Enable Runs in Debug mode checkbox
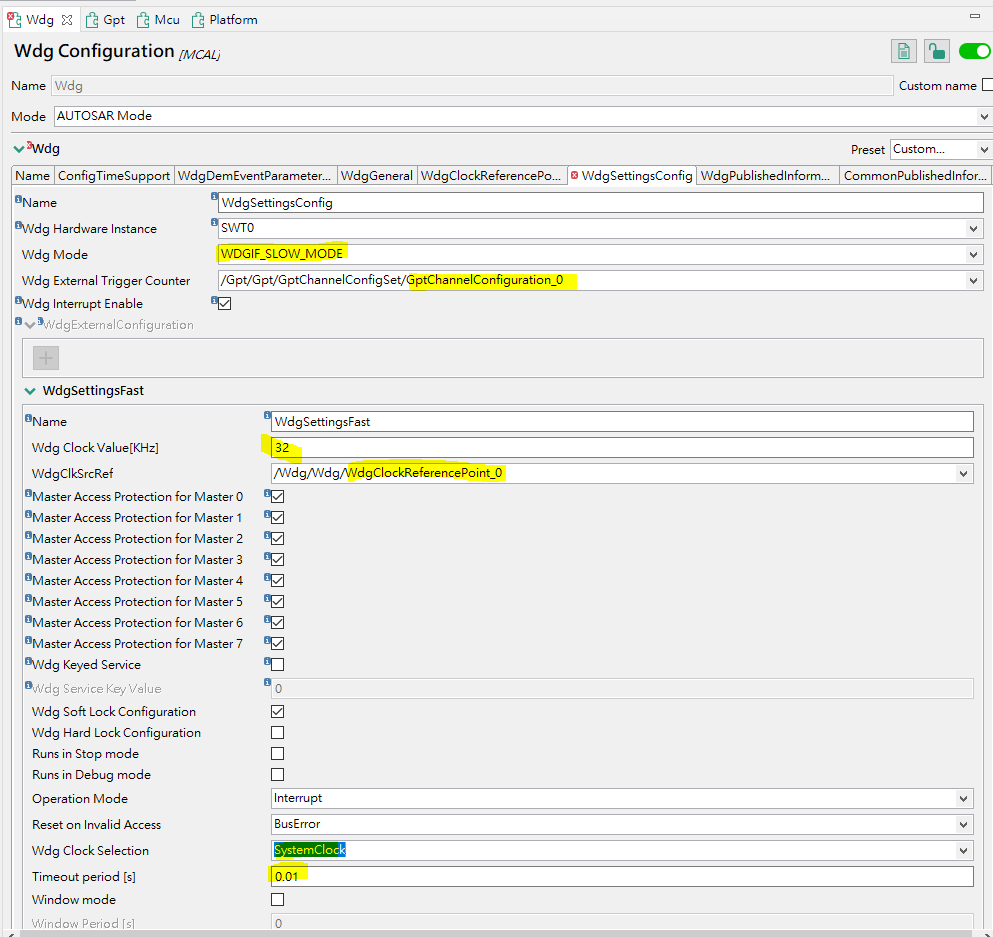Image resolution: width=993 pixels, height=937 pixels. point(277,774)
